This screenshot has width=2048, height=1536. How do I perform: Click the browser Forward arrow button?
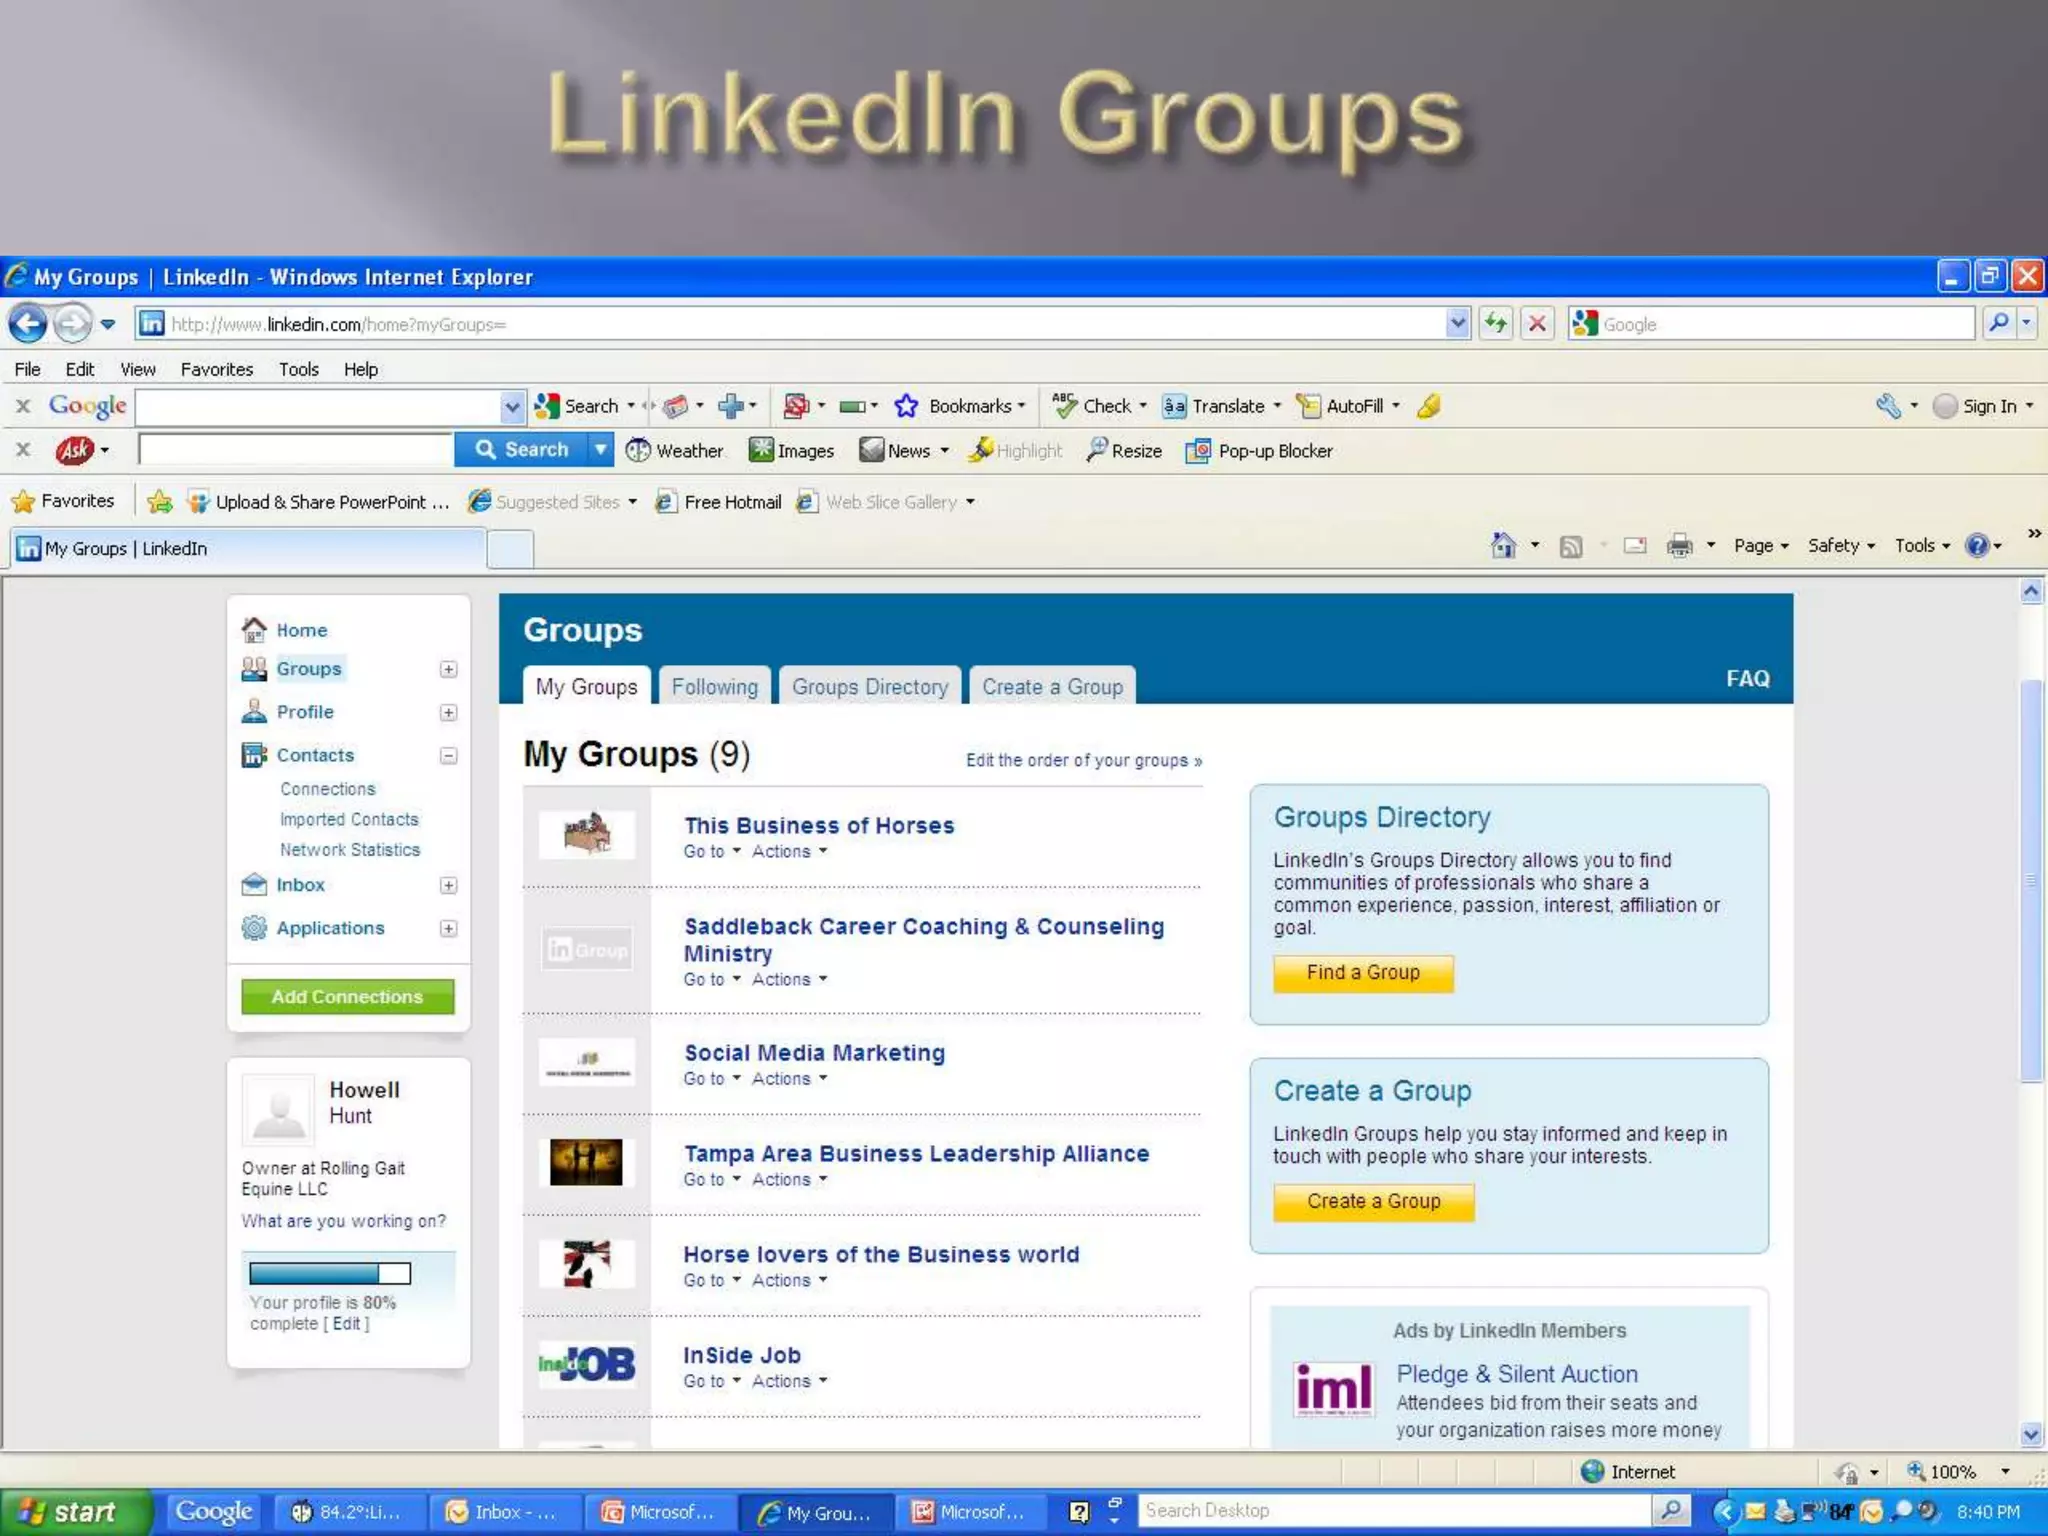pyautogui.click(x=72, y=323)
